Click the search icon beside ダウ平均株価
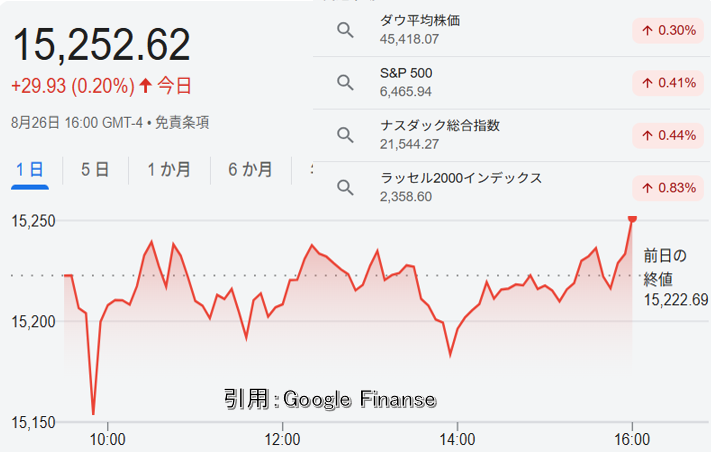This screenshot has width=711, height=452. (x=345, y=30)
